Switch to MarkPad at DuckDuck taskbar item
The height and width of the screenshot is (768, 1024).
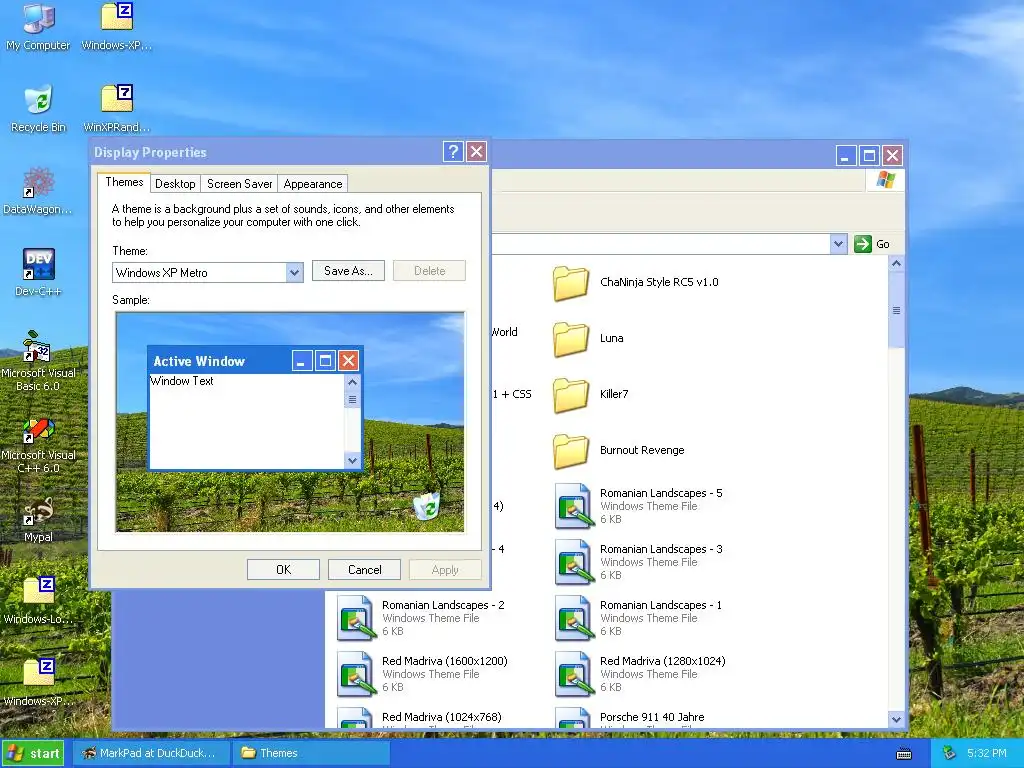pos(150,753)
